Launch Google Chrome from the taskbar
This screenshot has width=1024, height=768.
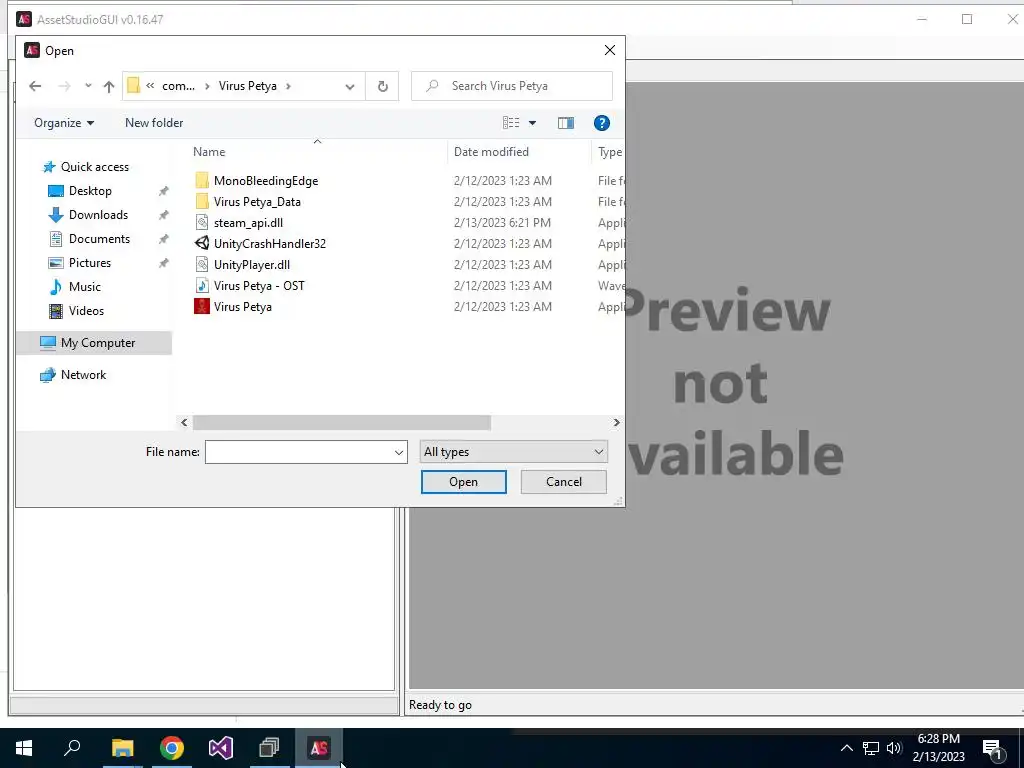pos(172,748)
